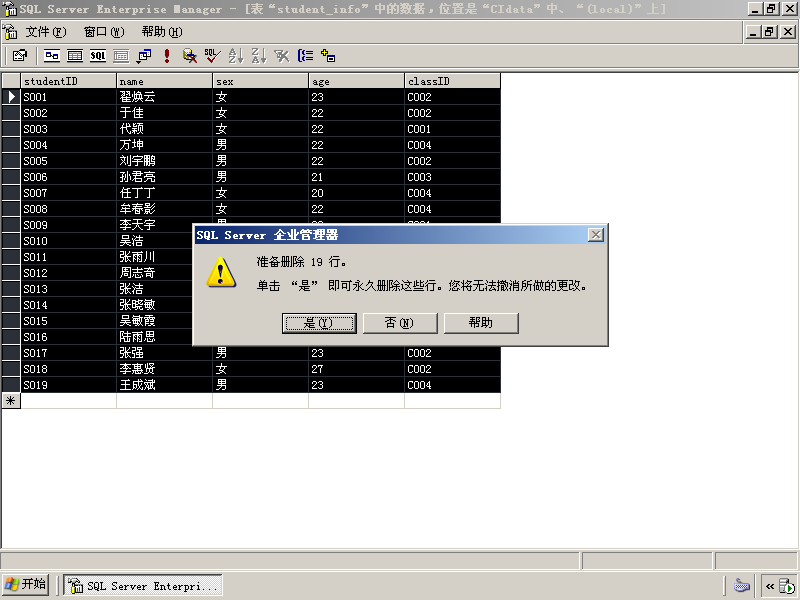Click the name cell 张雨川

(155, 257)
